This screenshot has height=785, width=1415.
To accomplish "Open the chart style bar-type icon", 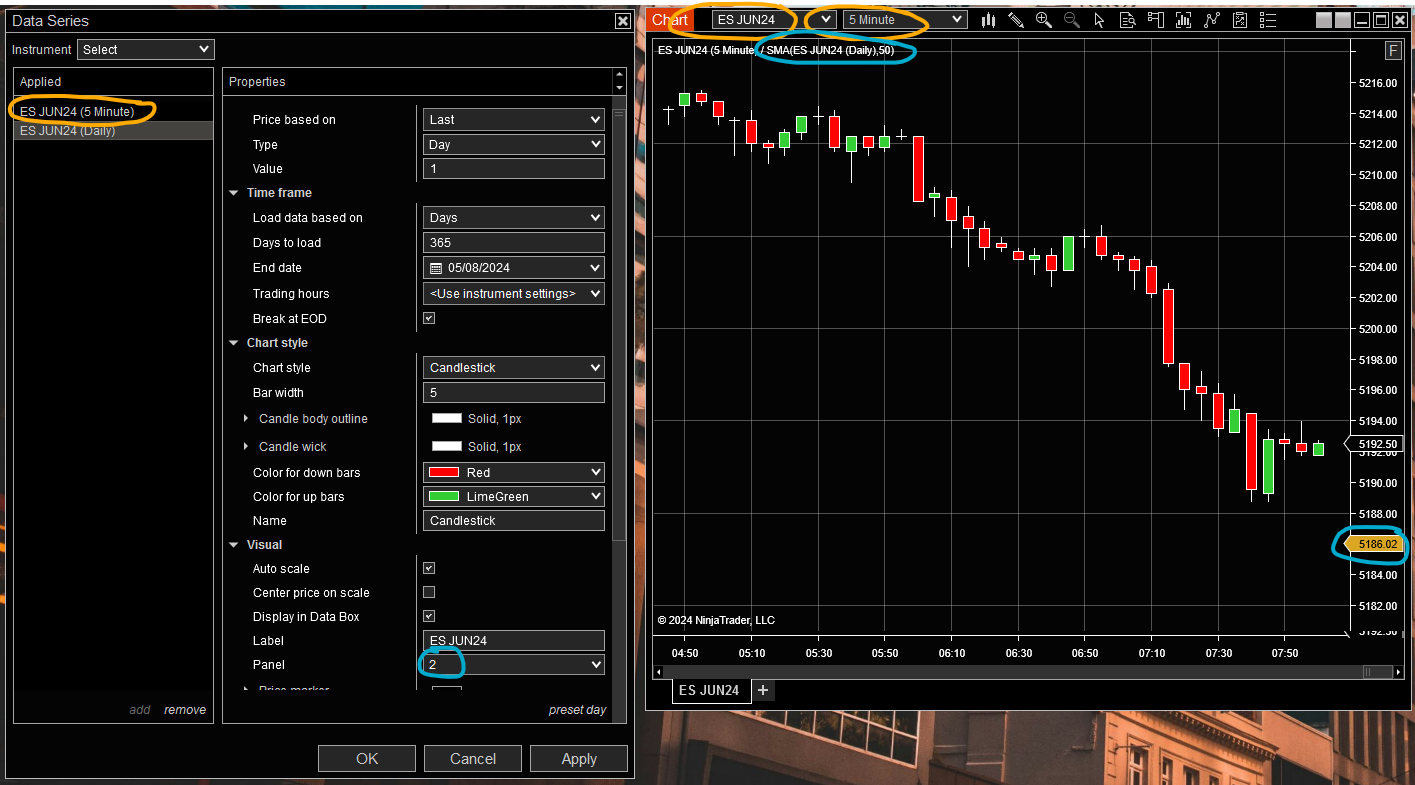I will pos(989,20).
